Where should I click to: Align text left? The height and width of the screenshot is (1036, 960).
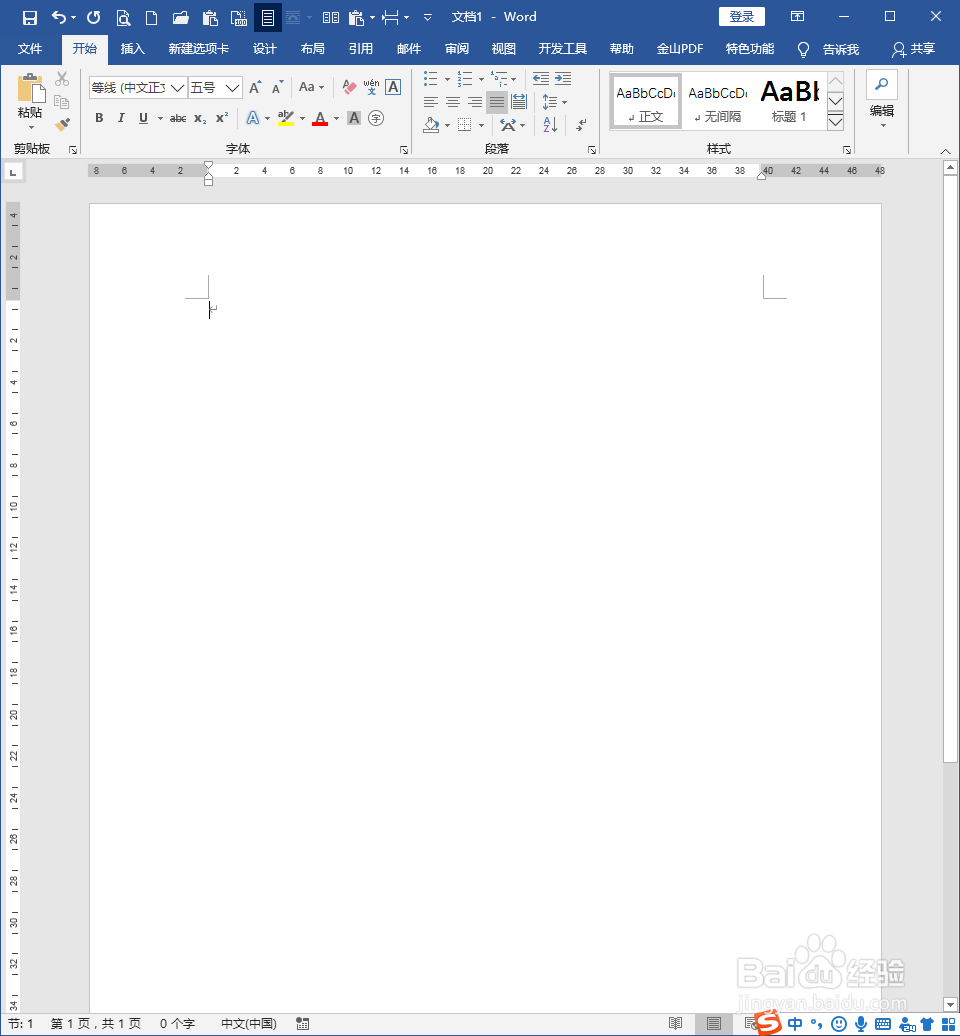tap(431, 102)
